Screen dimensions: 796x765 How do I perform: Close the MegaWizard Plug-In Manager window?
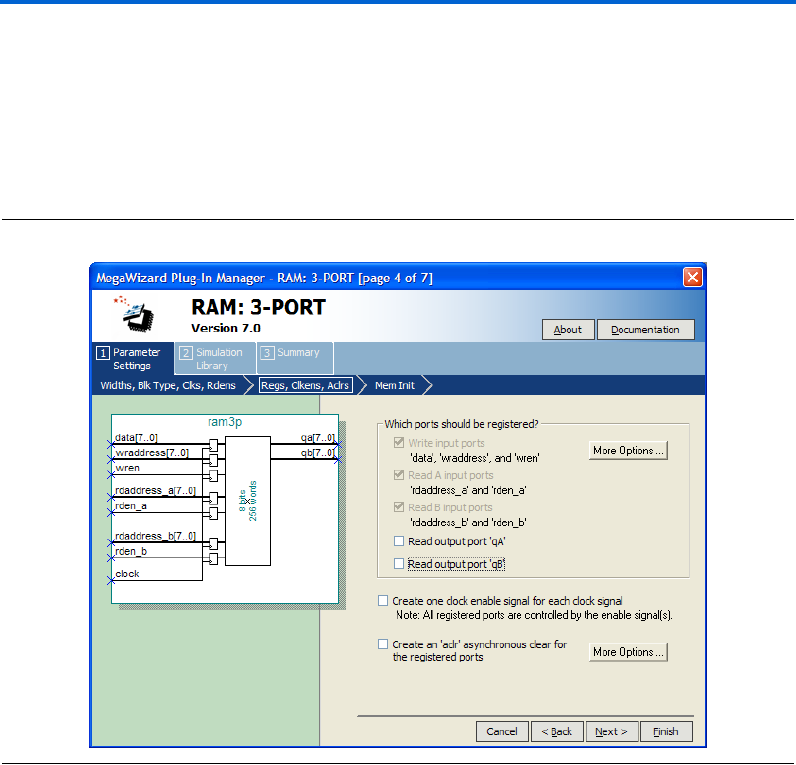[692, 277]
